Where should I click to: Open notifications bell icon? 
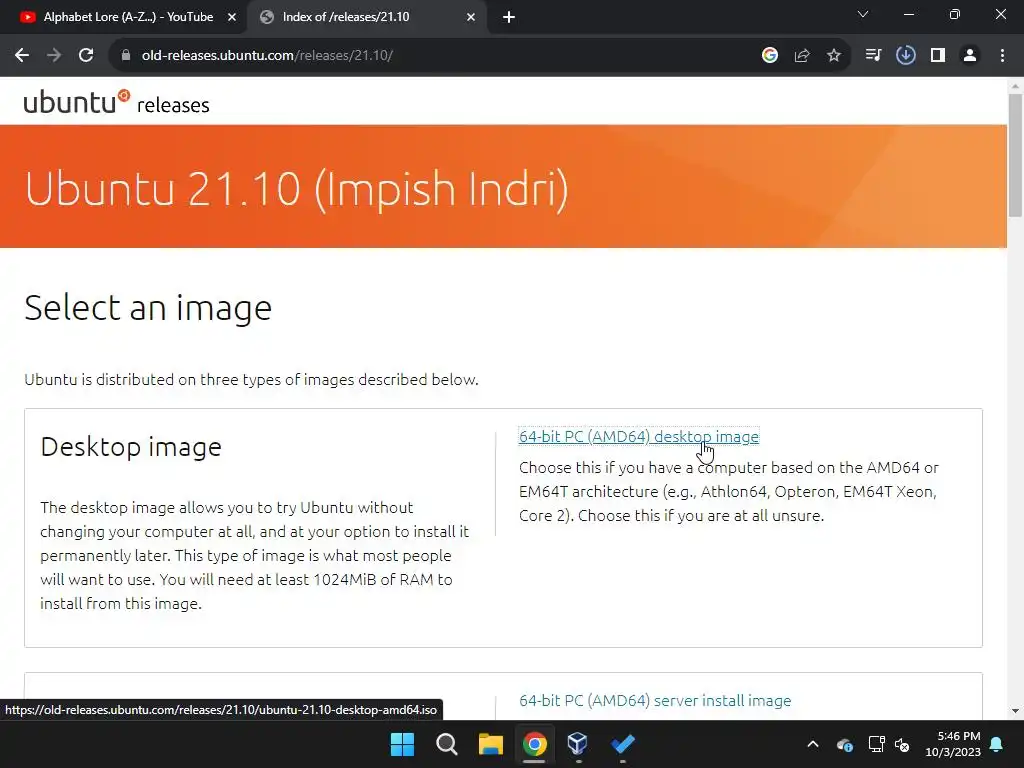tap(997, 744)
